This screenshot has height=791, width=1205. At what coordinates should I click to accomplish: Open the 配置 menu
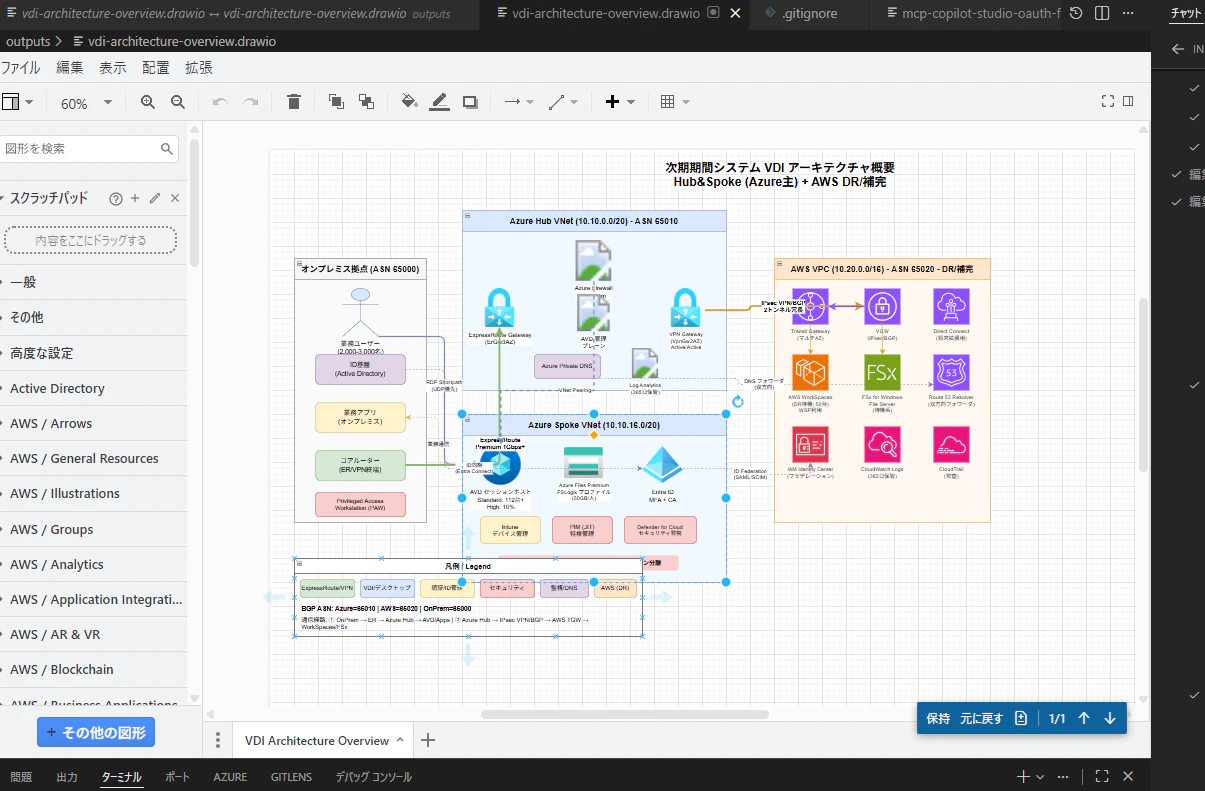pyautogui.click(x=155, y=68)
